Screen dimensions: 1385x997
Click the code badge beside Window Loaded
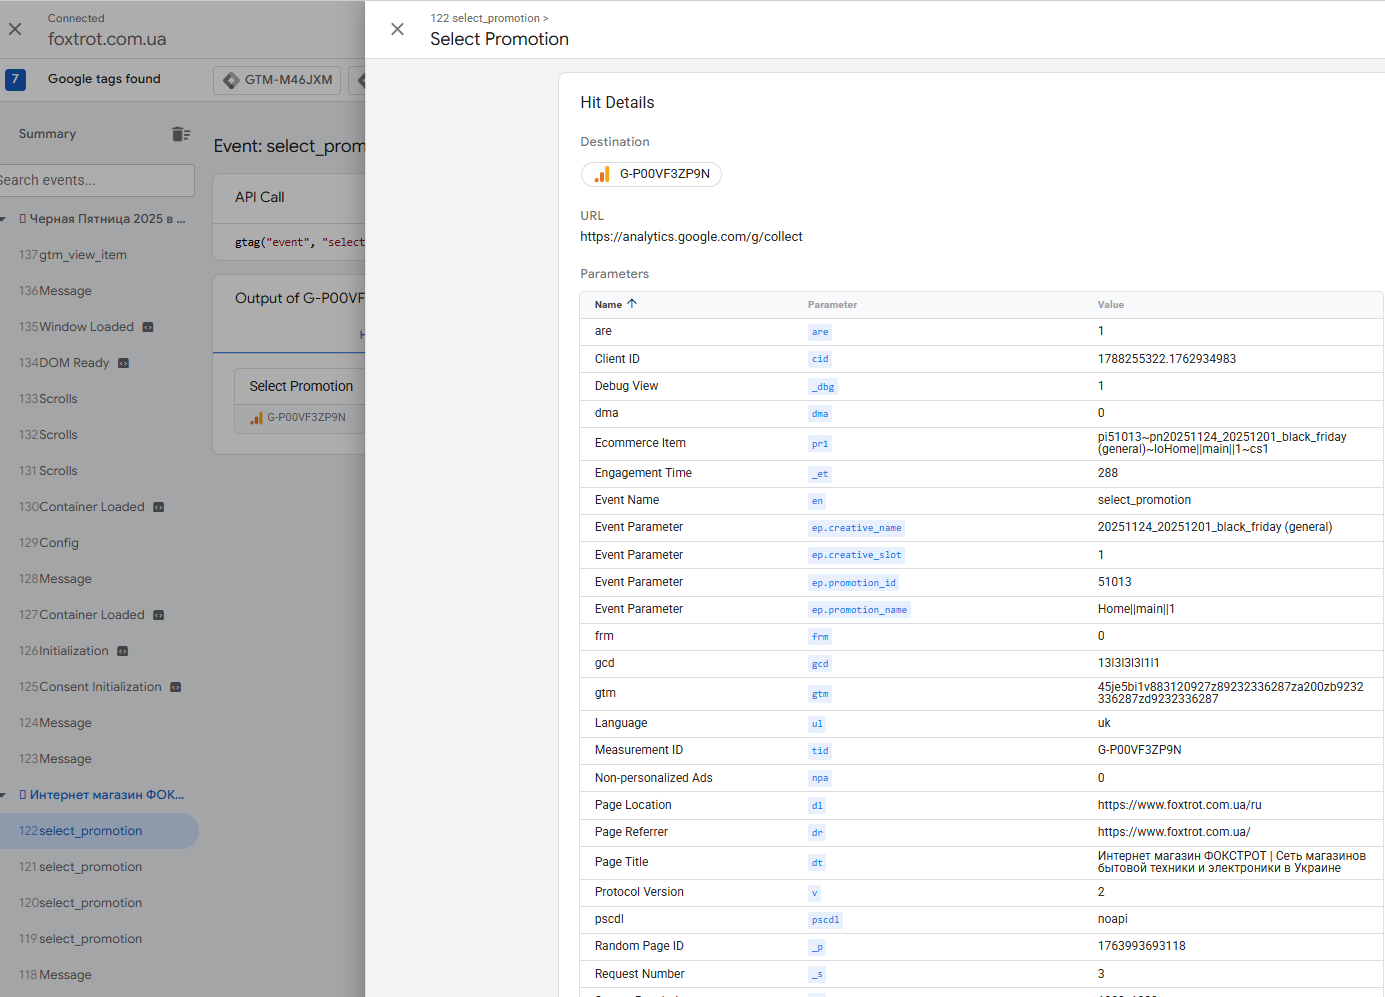click(x=148, y=327)
